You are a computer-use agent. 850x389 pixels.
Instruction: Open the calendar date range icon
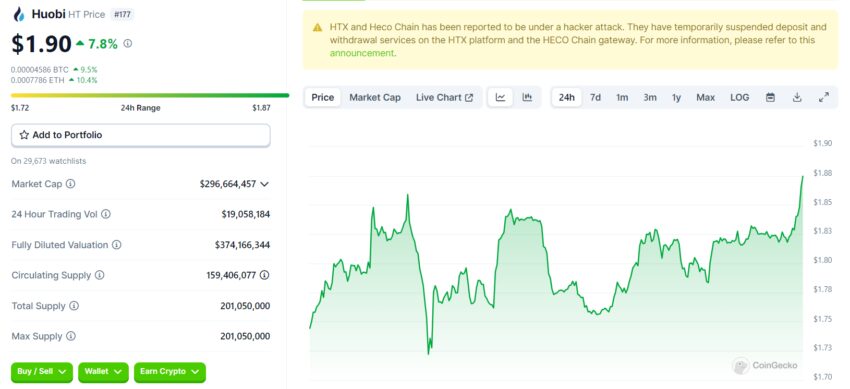tap(770, 98)
